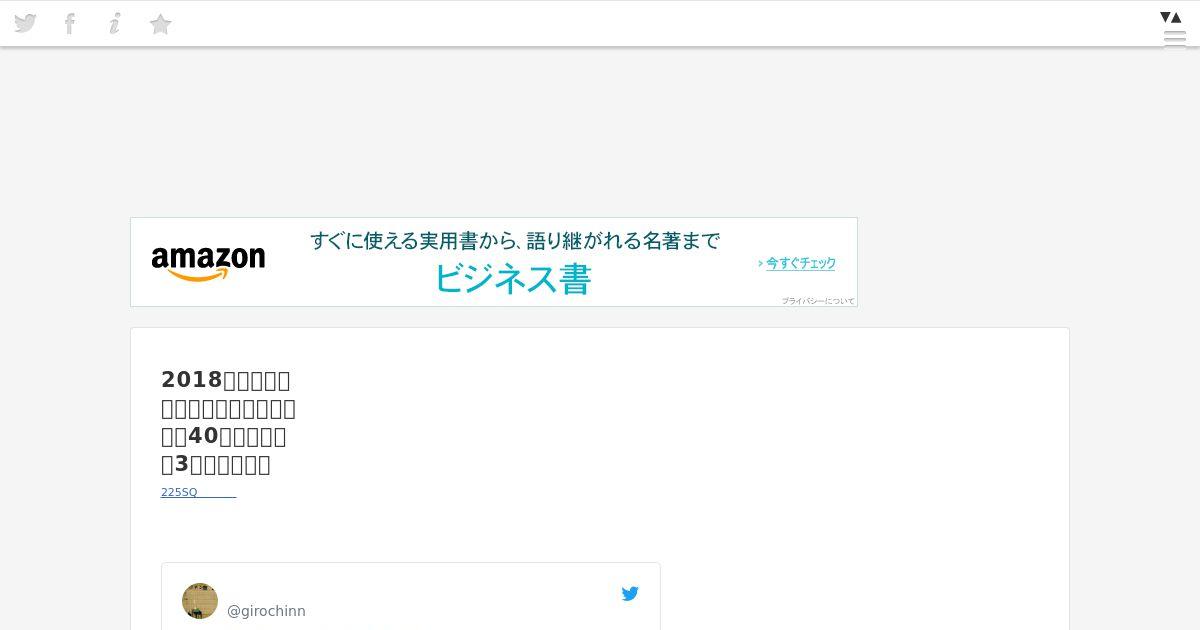Click the Amazon logo in the ad banner
1200x630 pixels.
pyautogui.click(x=208, y=263)
